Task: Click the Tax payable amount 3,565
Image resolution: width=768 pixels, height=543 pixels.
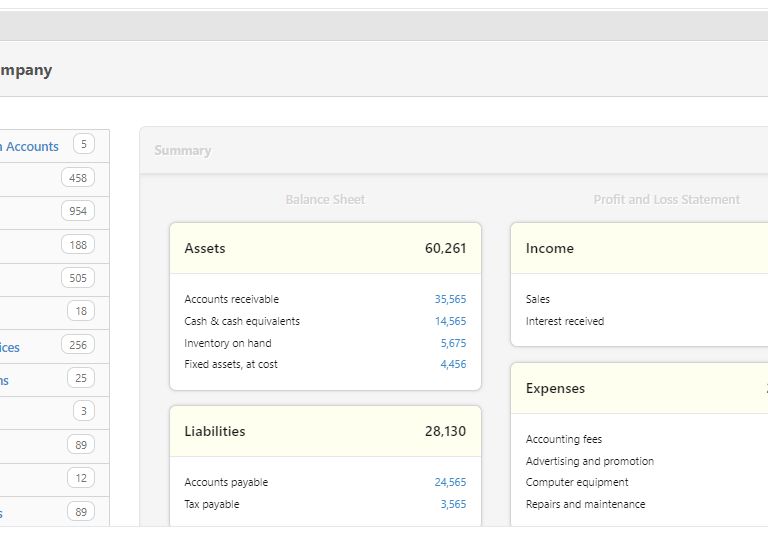Action: click(453, 504)
